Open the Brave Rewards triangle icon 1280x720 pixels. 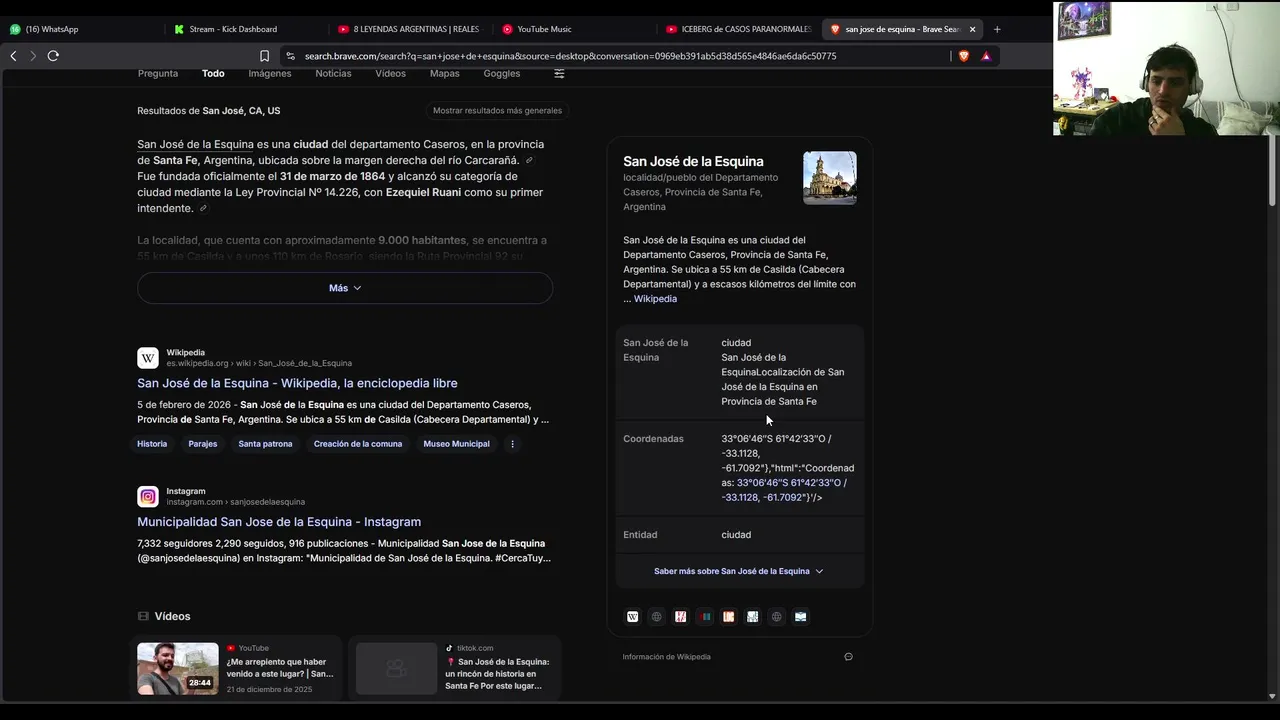pyautogui.click(x=986, y=56)
